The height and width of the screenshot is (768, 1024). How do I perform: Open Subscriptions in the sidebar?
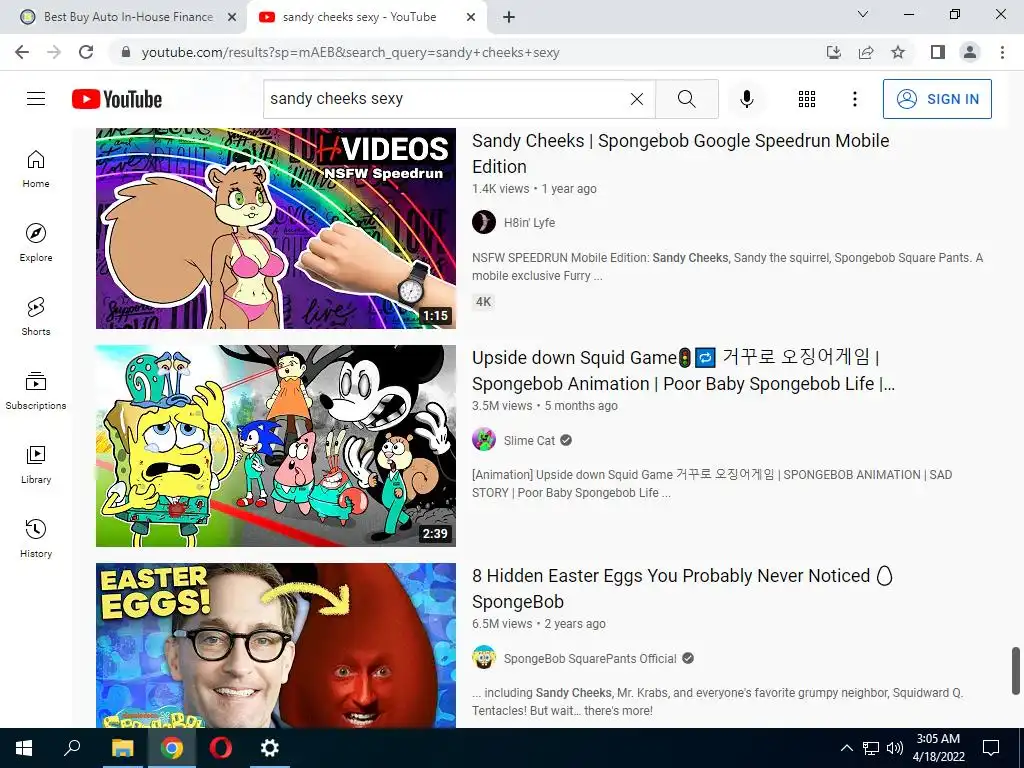(36, 390)
